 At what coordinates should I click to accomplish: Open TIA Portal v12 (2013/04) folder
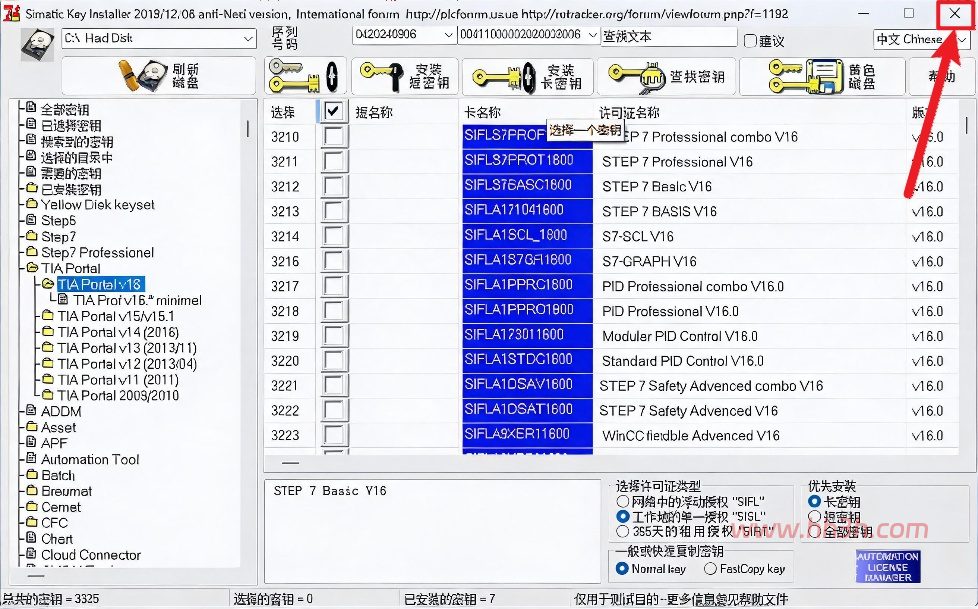[x=127, y=364]
